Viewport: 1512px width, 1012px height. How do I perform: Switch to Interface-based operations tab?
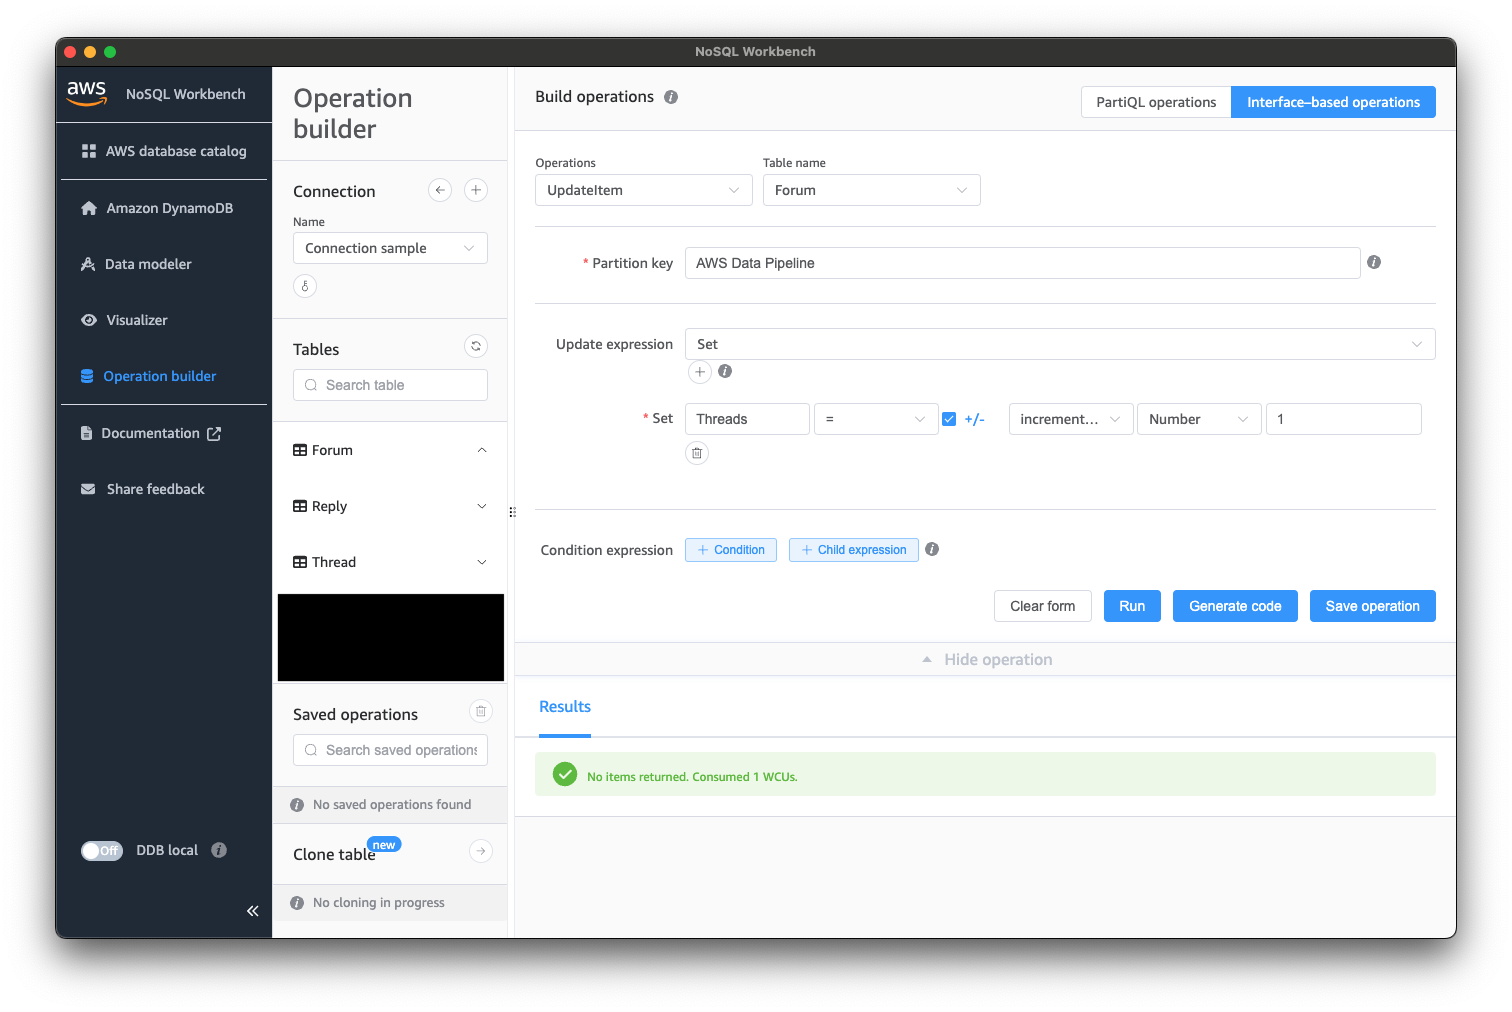tap(1333, 102)
